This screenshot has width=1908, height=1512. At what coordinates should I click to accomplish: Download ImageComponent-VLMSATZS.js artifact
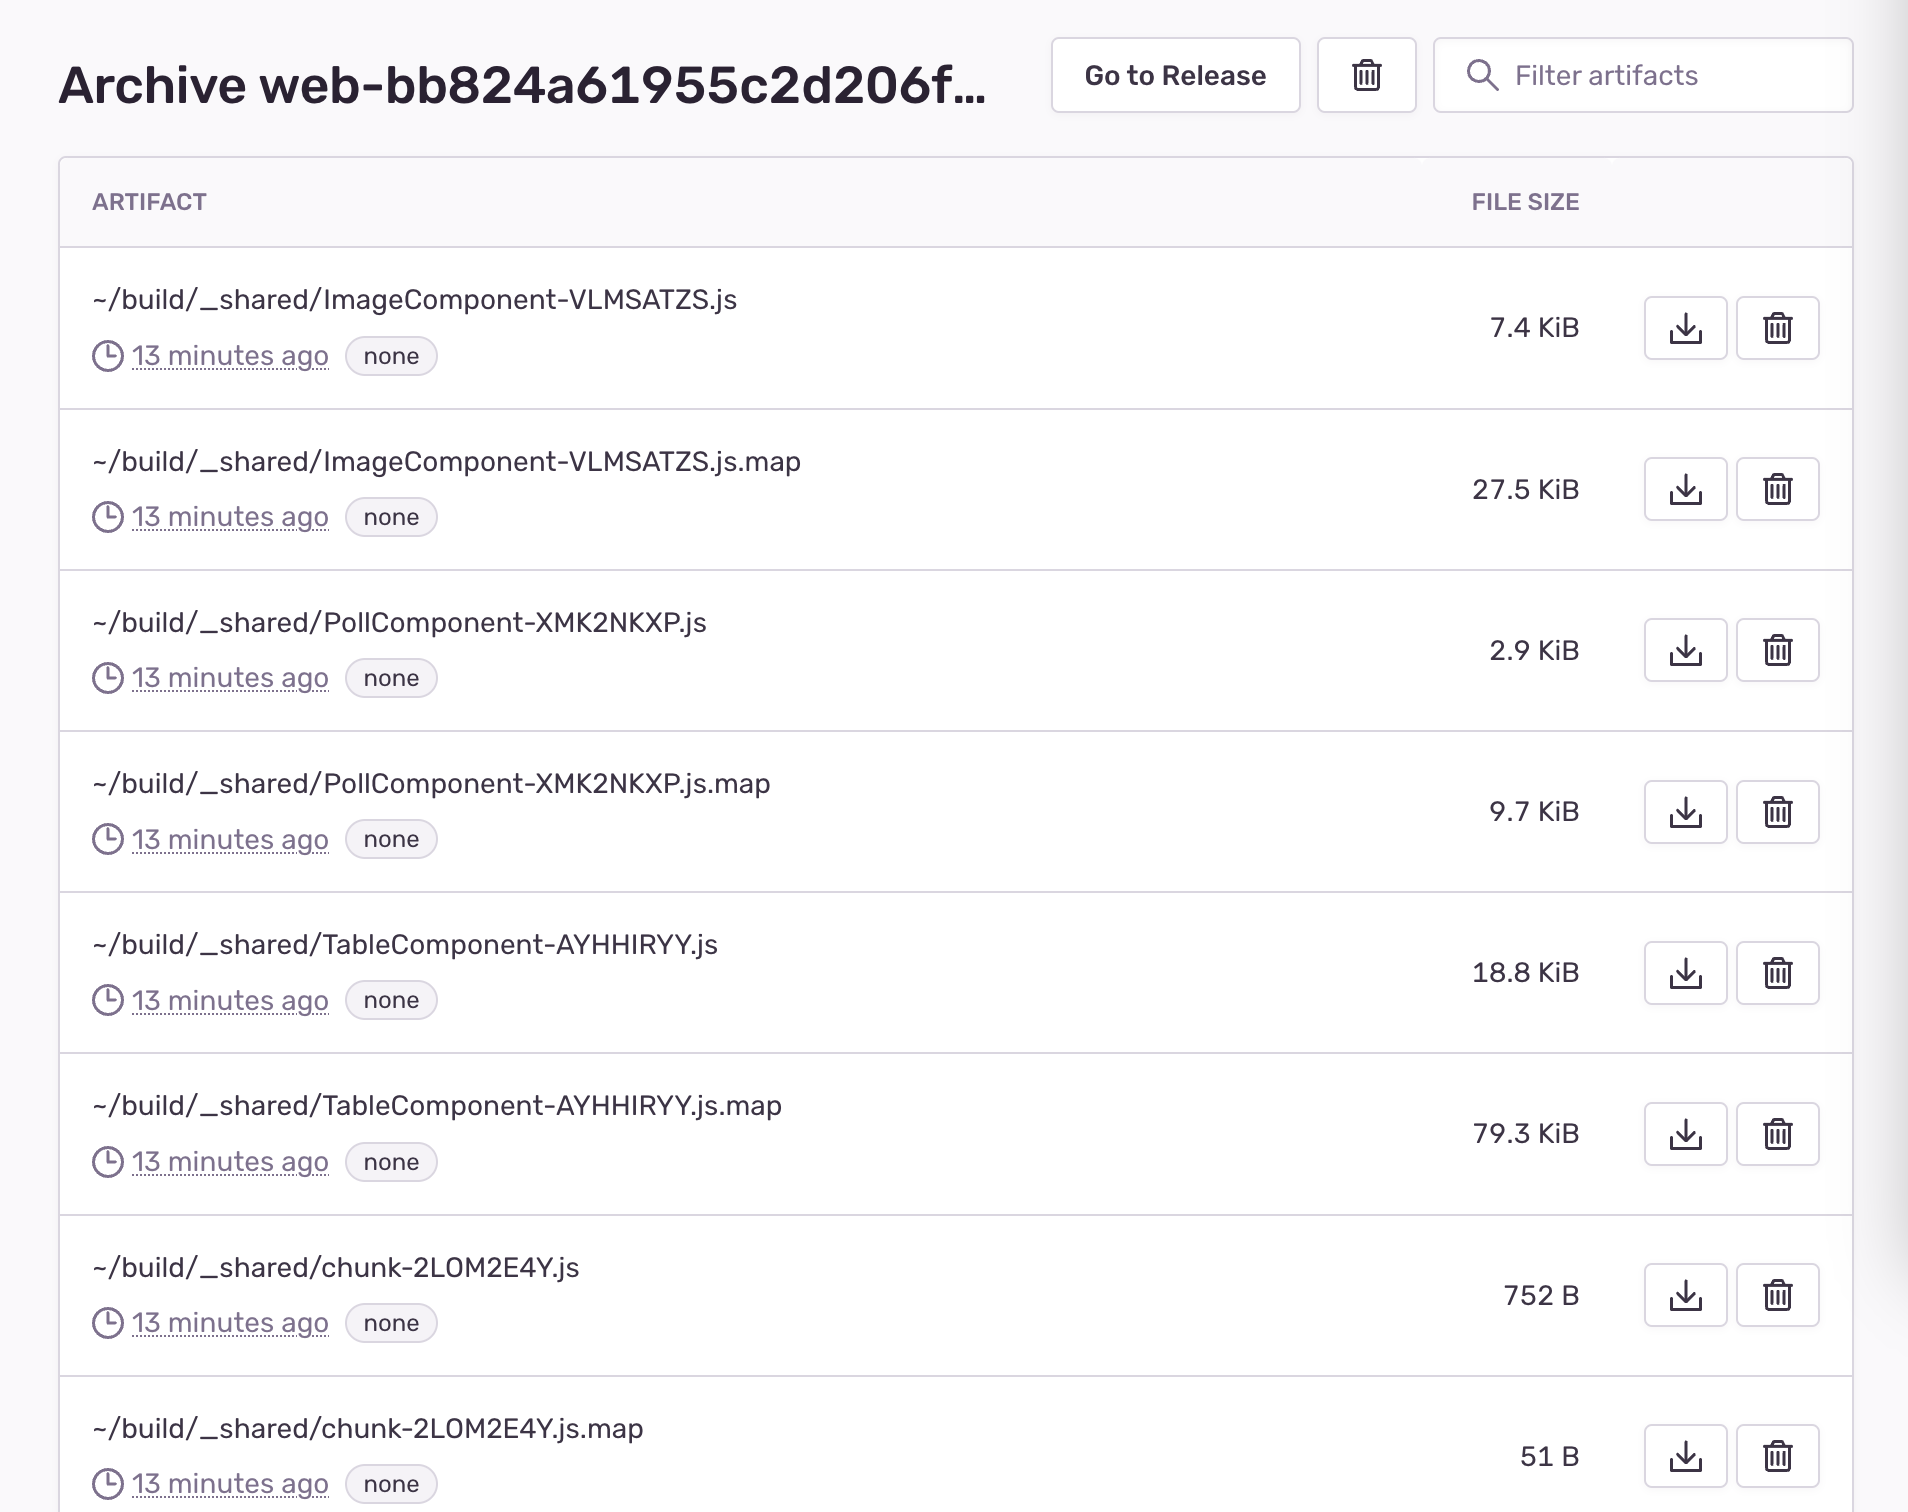(1685, 328)
